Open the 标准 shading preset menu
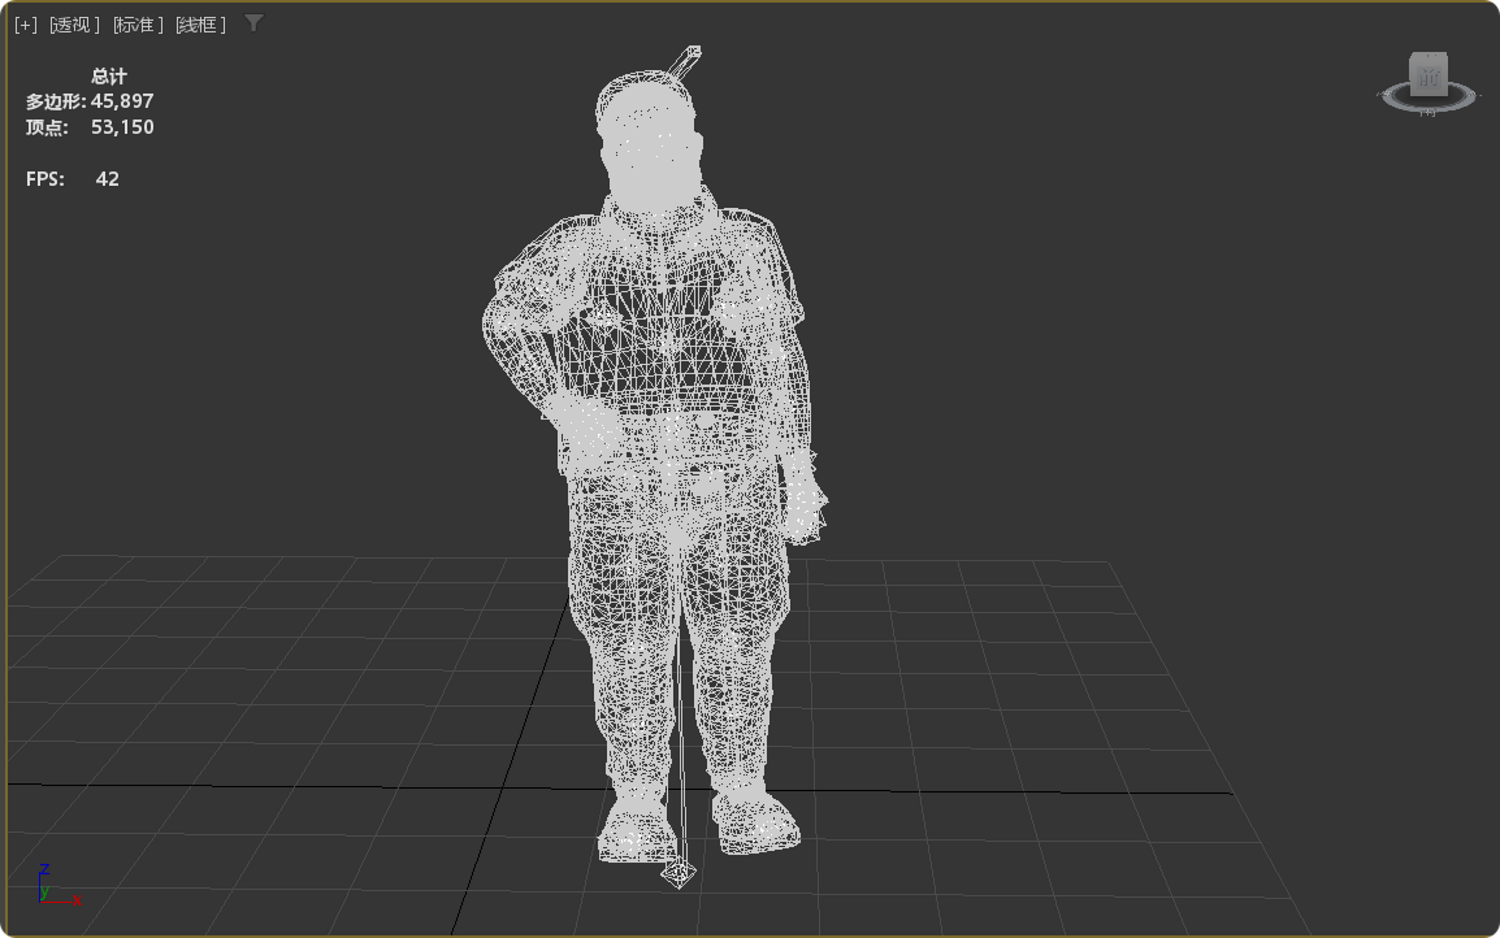The image size is (1500, 938). pyautogui.click(x=138, y=25)
